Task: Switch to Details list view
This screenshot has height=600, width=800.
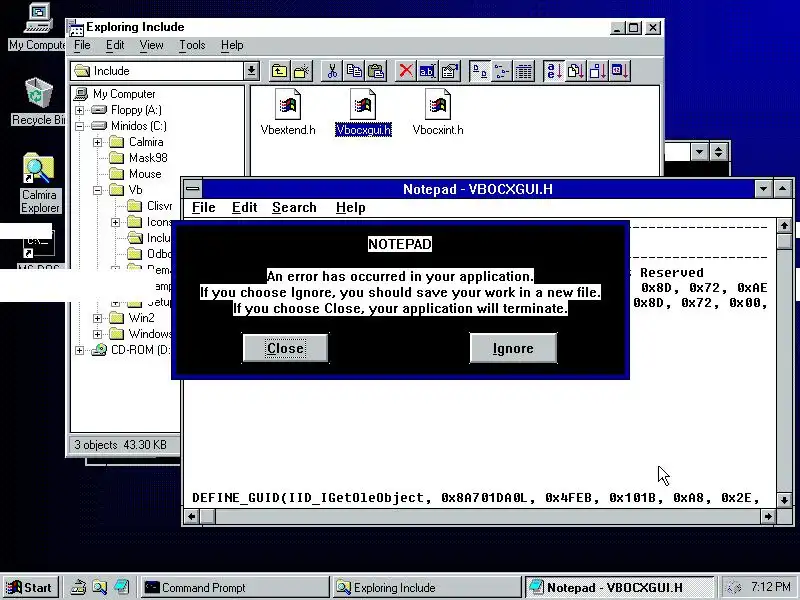Action: tap(523, 71)
